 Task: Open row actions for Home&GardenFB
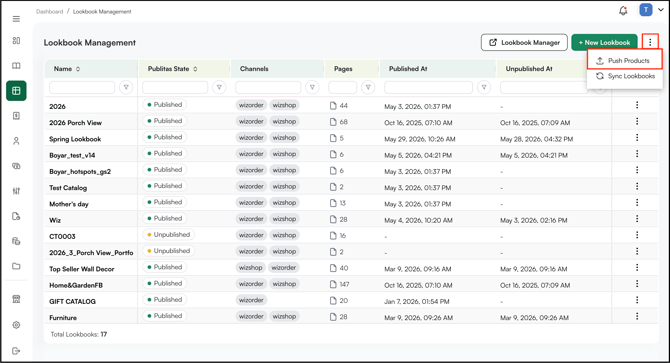(x=637, y=284)
